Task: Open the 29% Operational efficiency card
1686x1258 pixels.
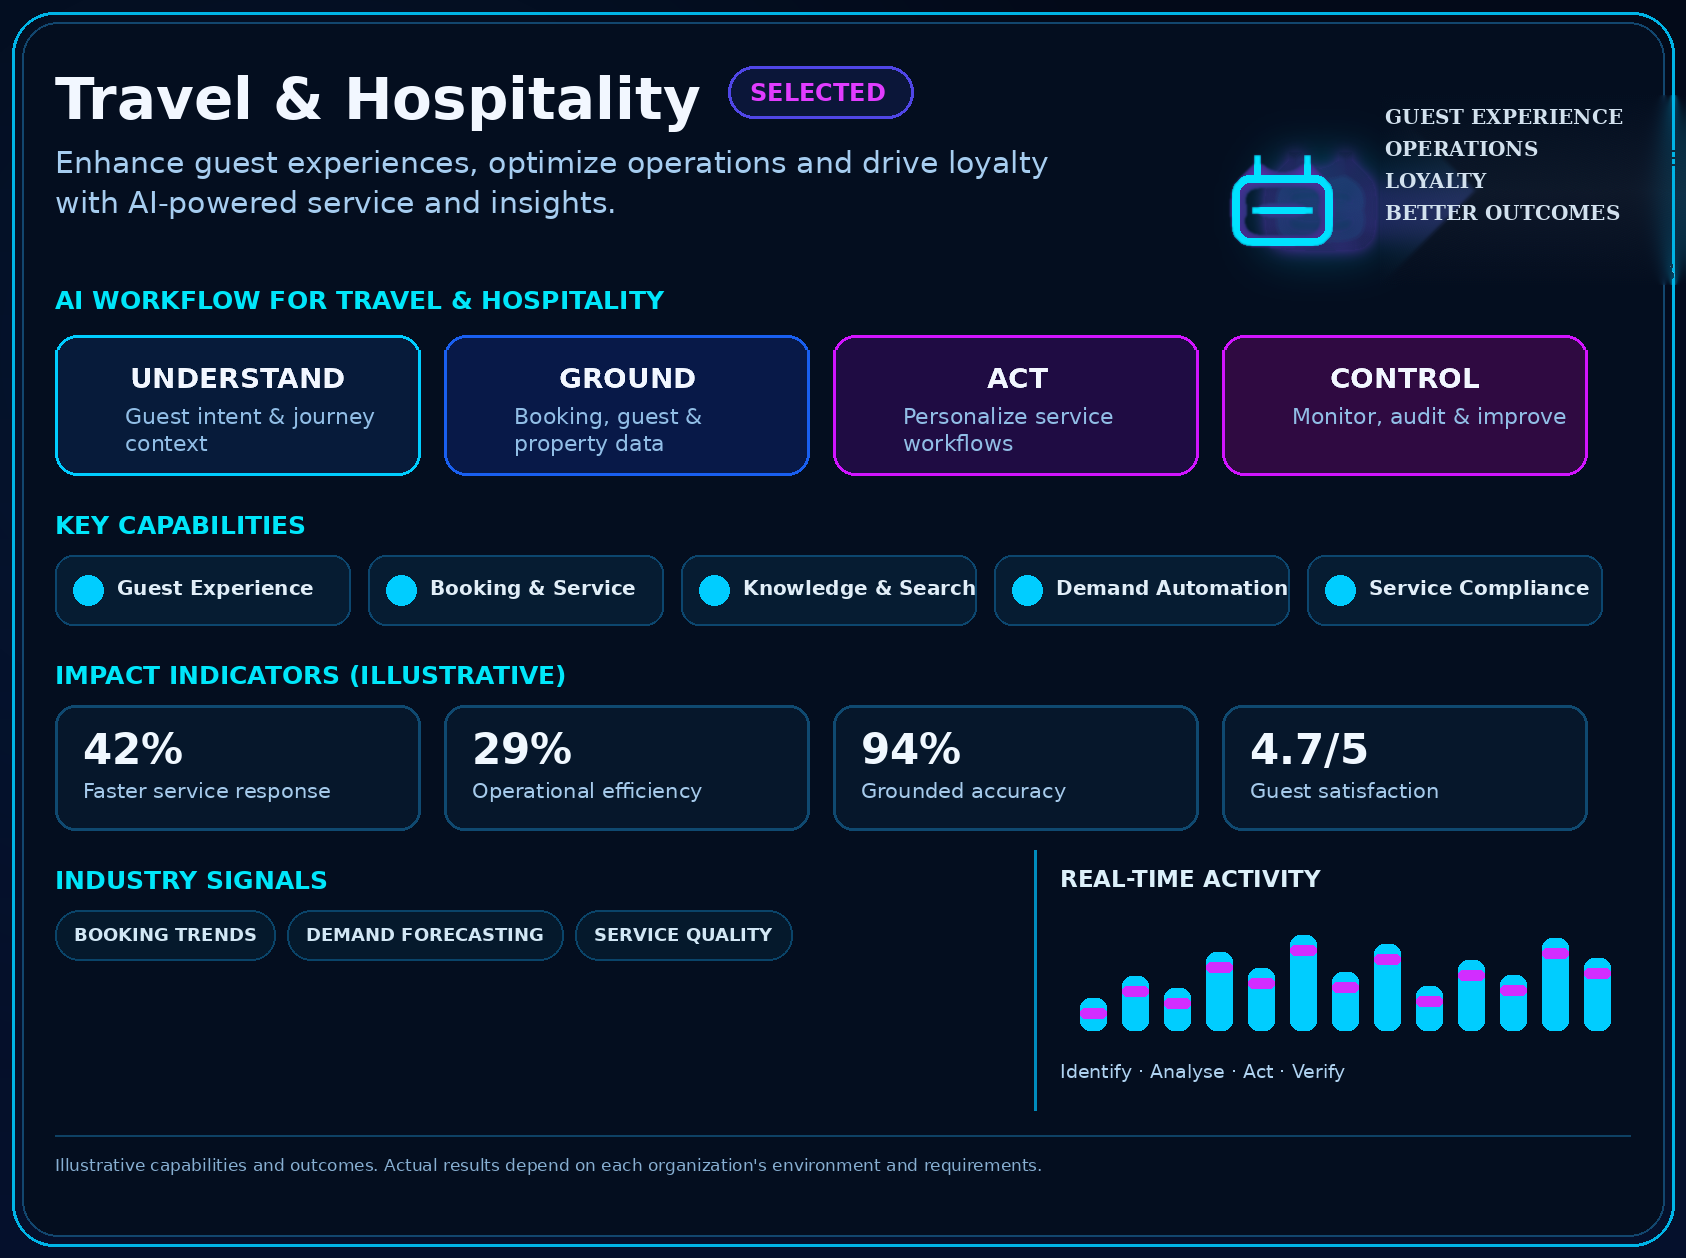Action: coord(627,768)
